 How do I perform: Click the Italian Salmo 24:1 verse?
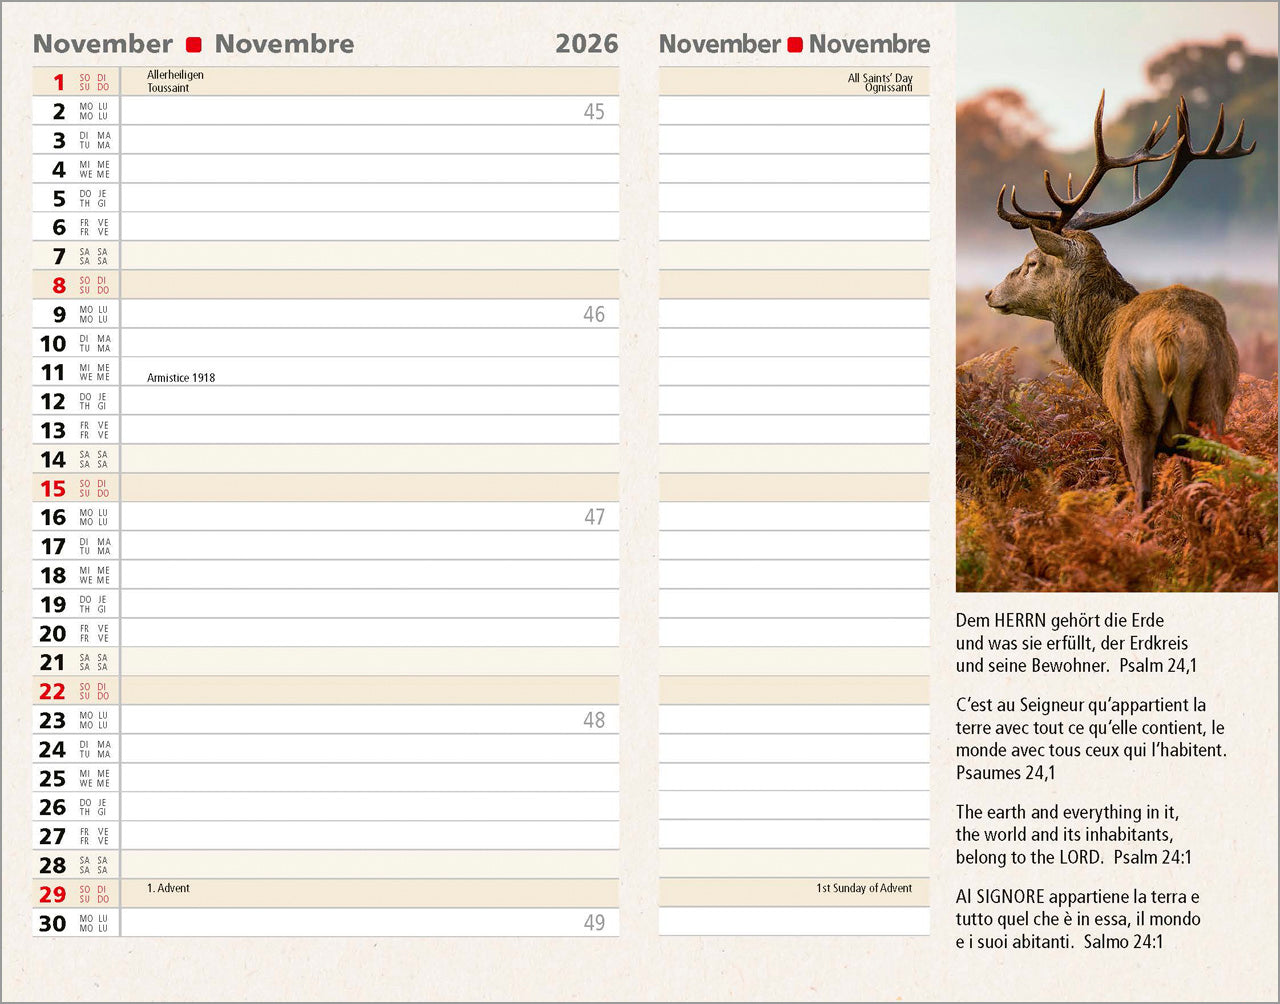[1077, 919]
